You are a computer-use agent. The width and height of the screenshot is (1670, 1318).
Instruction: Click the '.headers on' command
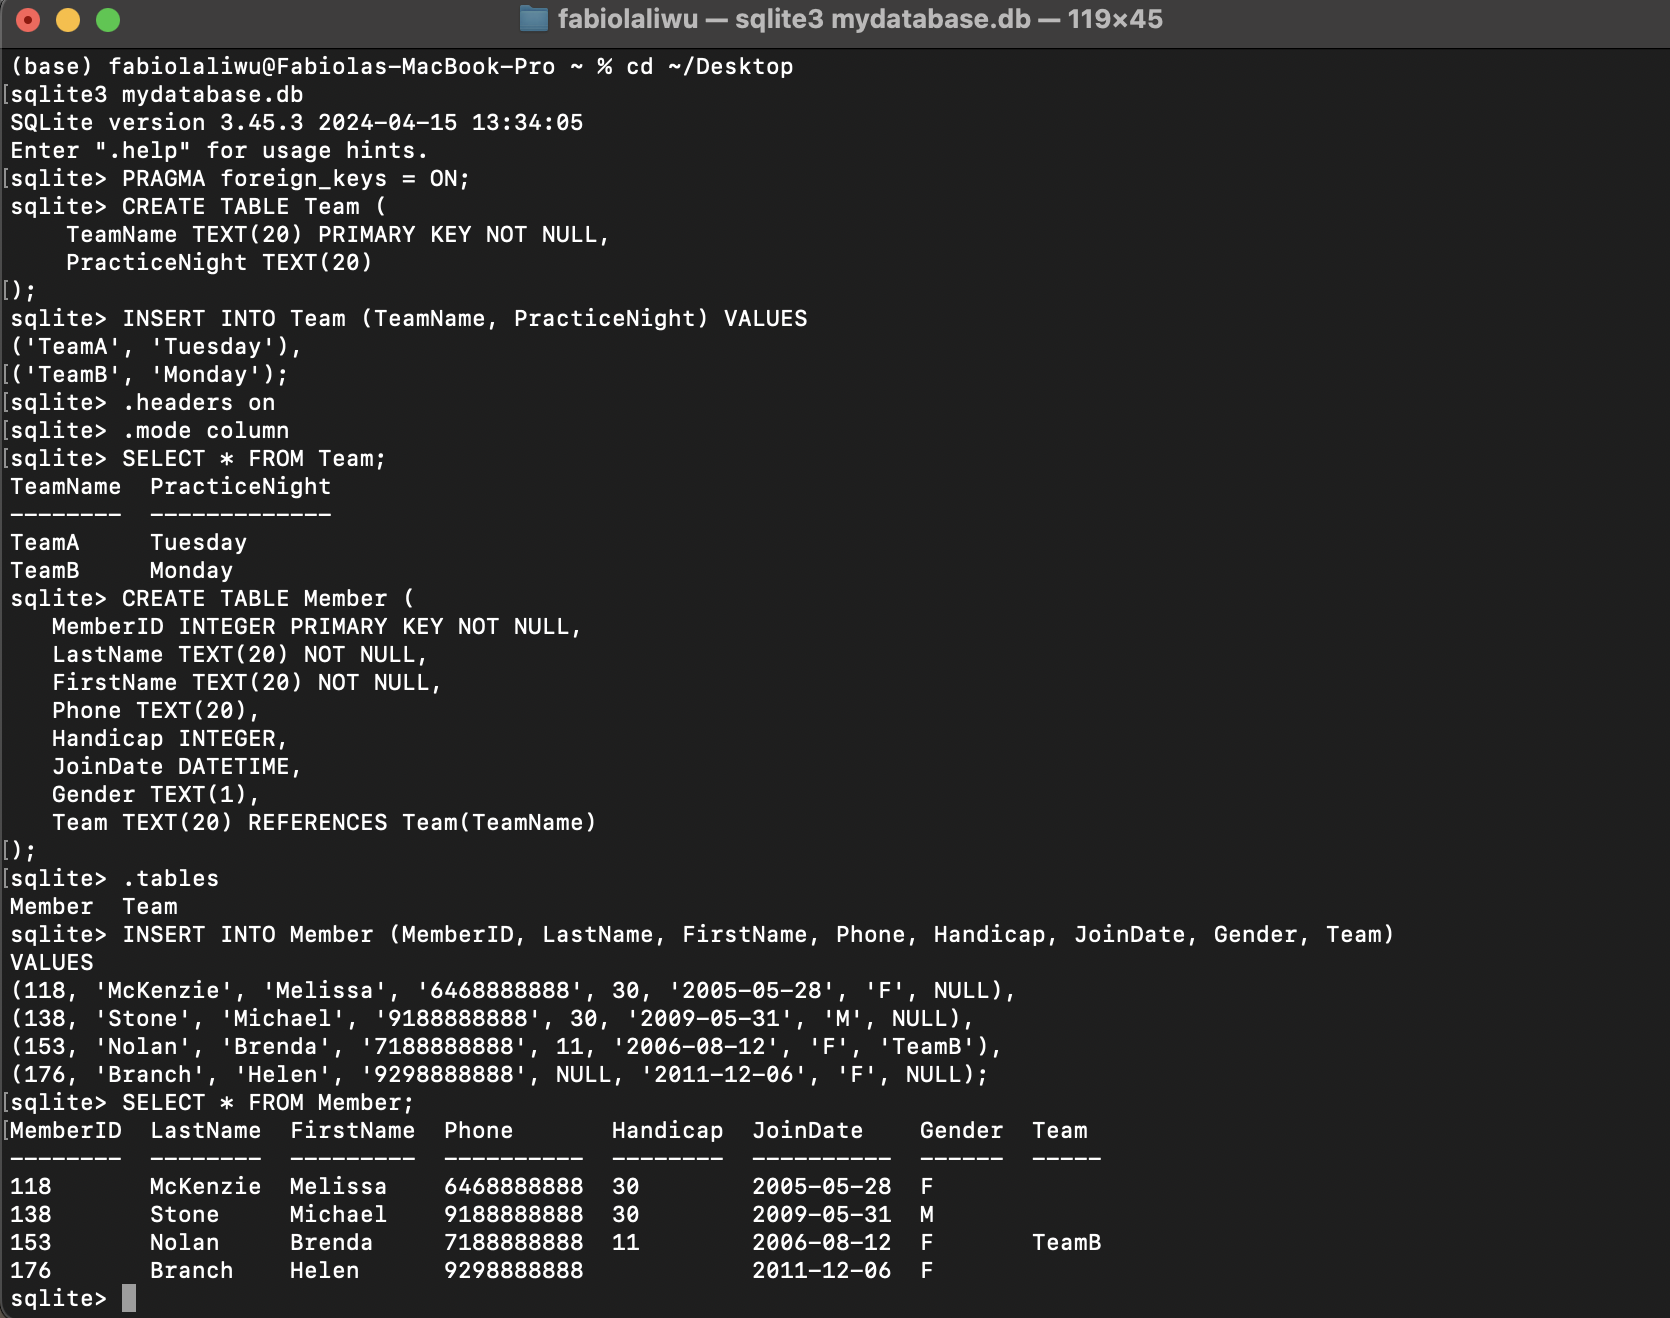pyautogui.click(x=198, y=403)
